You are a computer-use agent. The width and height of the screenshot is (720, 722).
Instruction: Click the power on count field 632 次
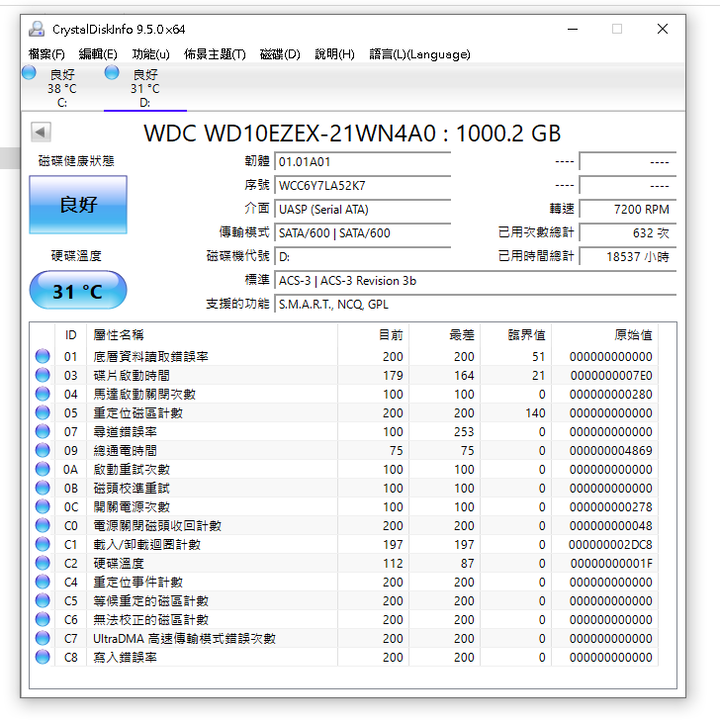point(627,233)
